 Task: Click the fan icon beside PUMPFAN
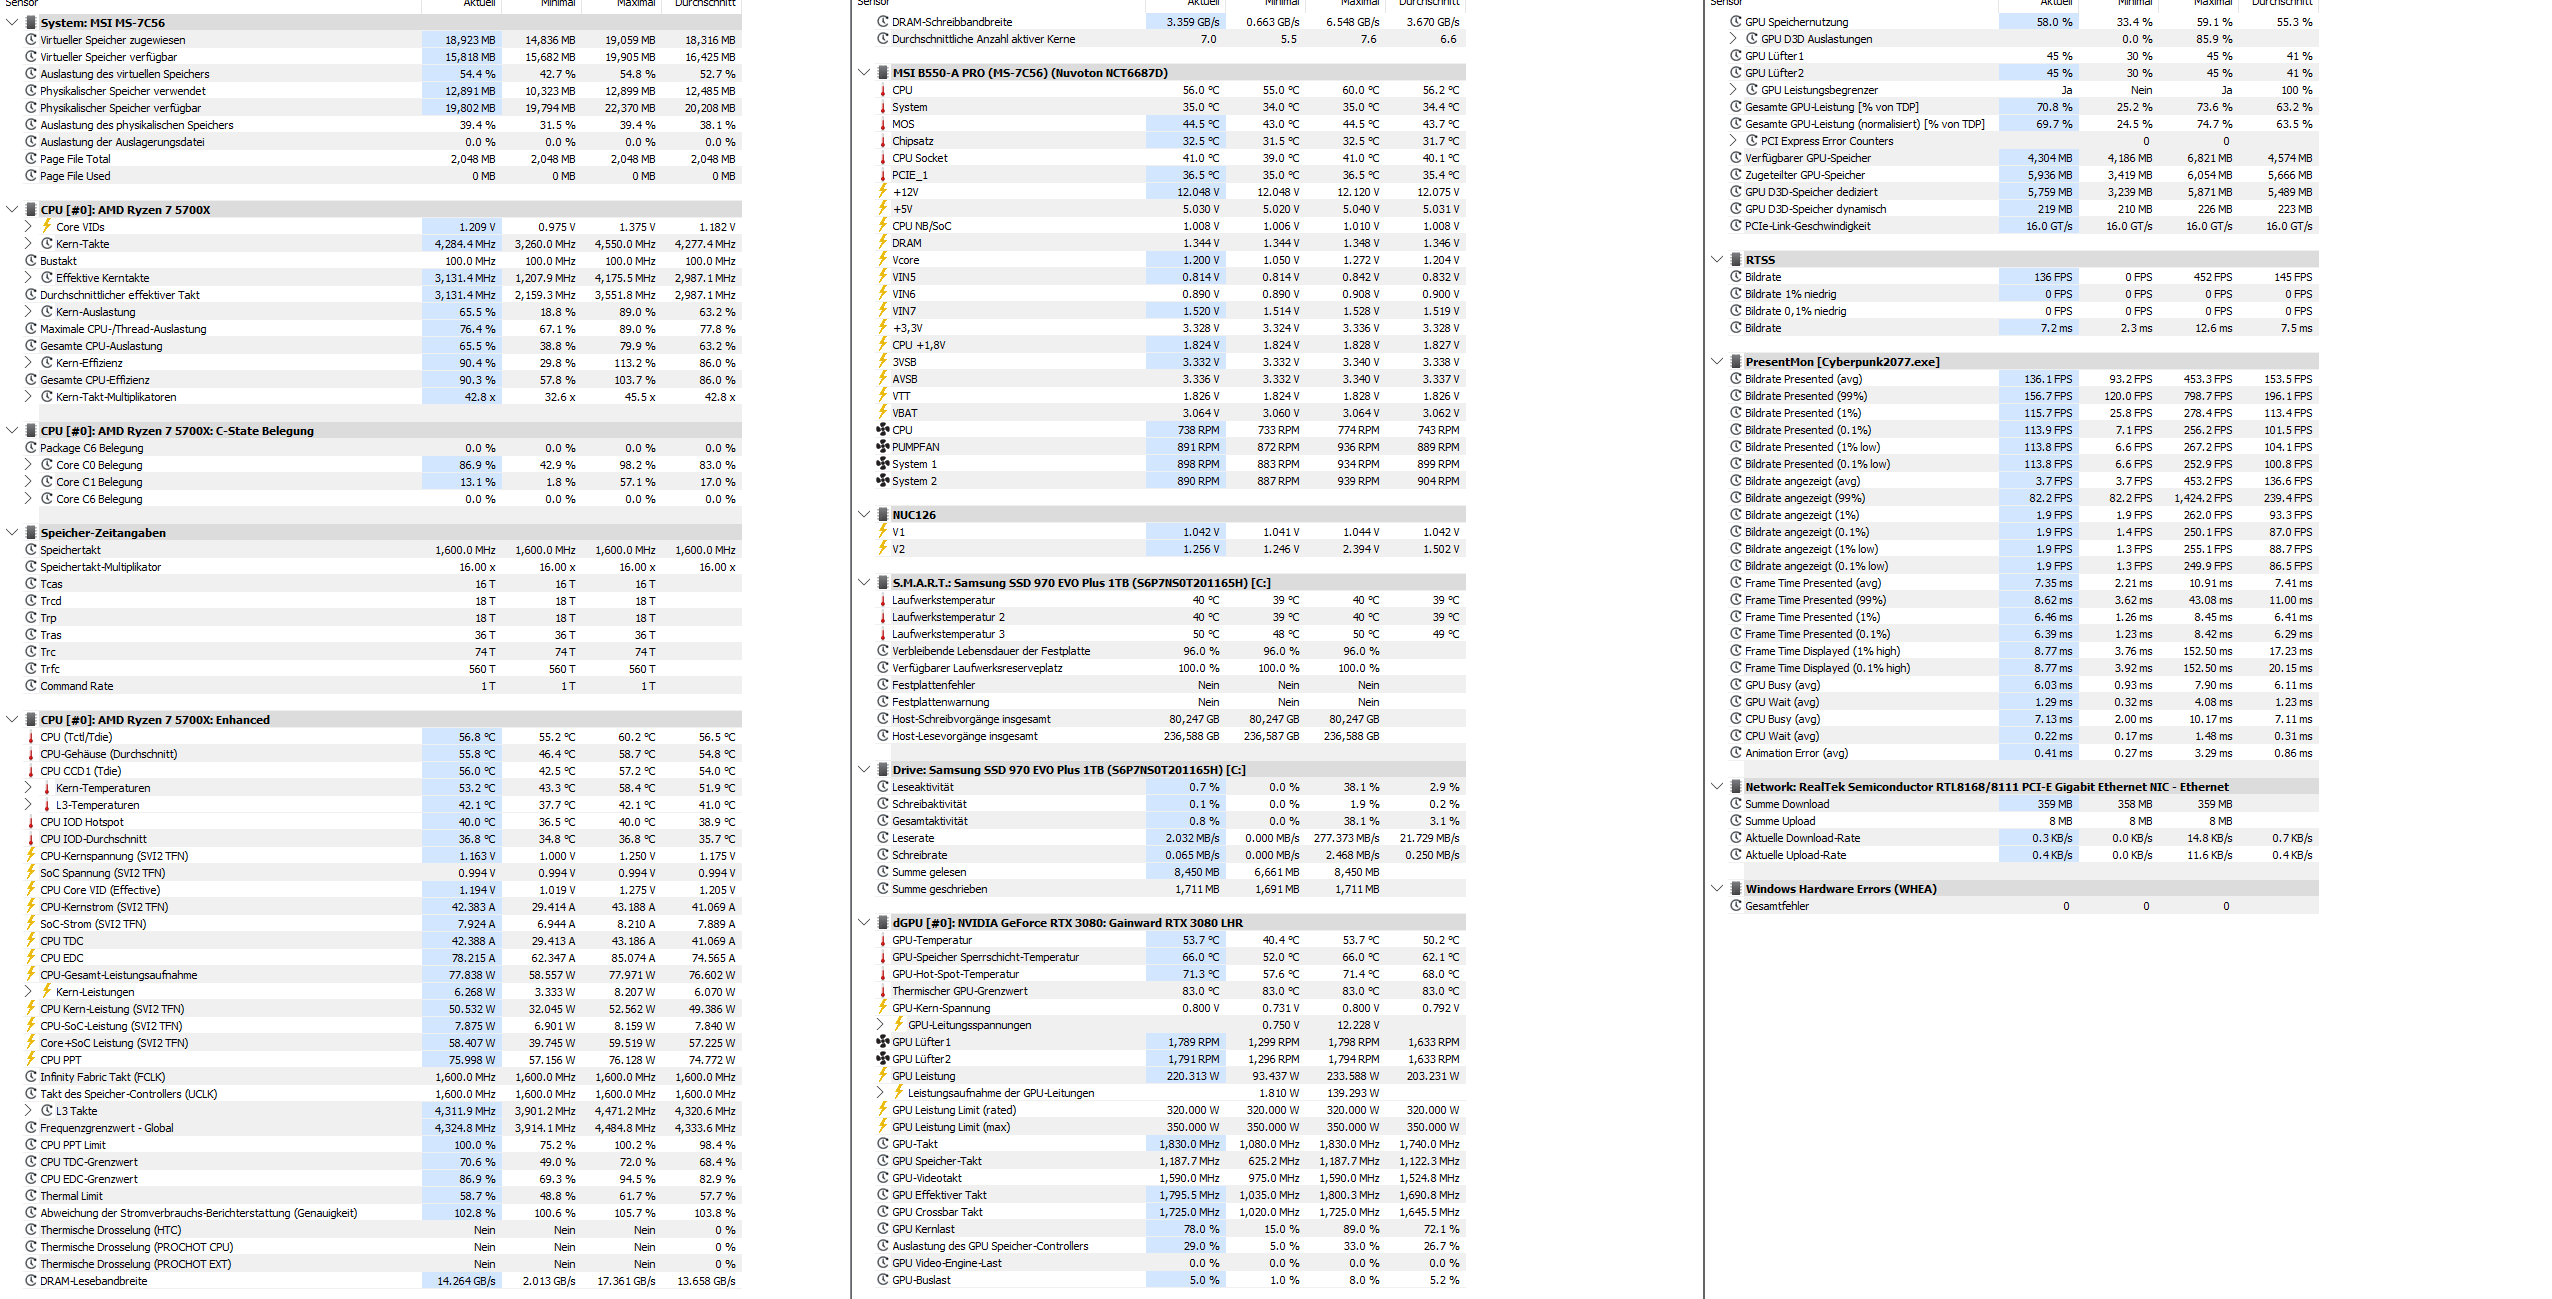pos(883,446)
